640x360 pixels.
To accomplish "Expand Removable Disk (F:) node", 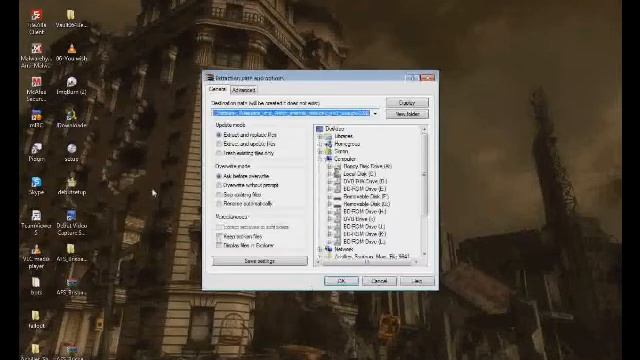I will point(330,196).
